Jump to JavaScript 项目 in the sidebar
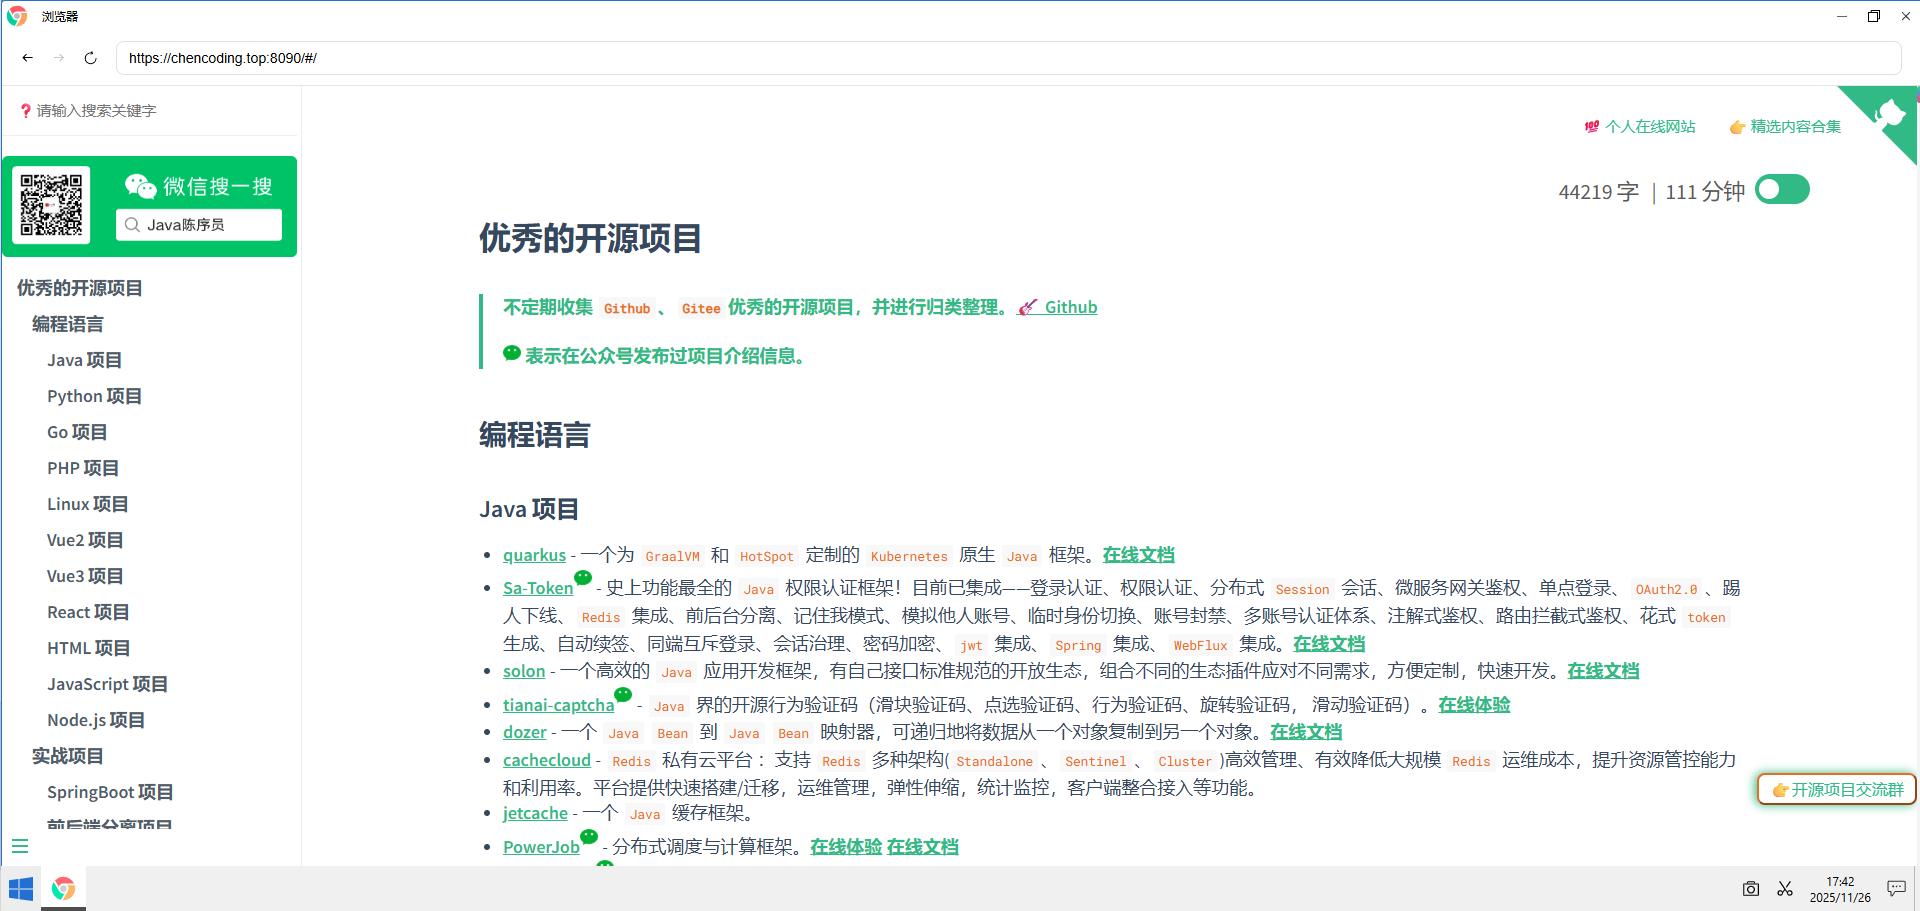This screenshot has width=1920, height=911. (x=107, y=684)
